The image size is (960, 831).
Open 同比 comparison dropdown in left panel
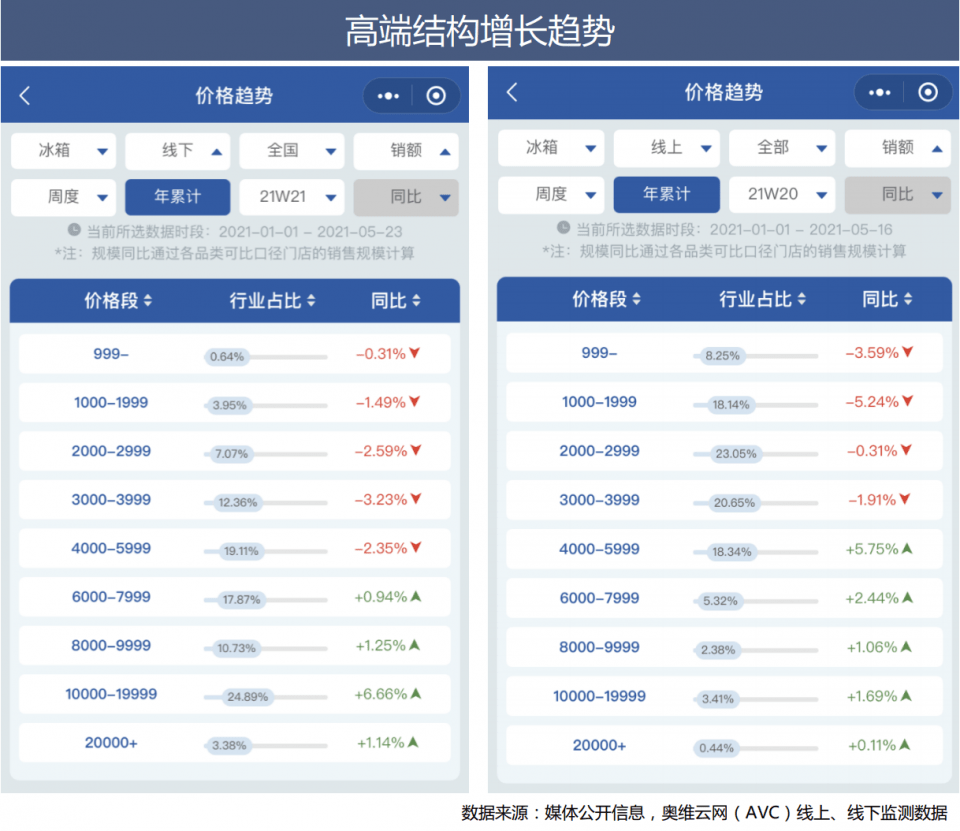(406, 197)
